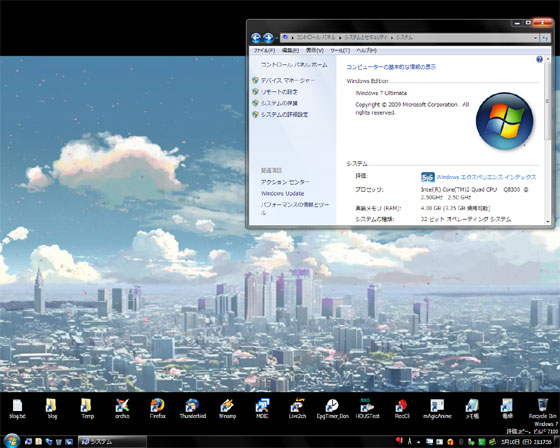This screenshot has height=448, width=560.
Task: Click the green tray icon near the clock
Action: pos(481,442)
